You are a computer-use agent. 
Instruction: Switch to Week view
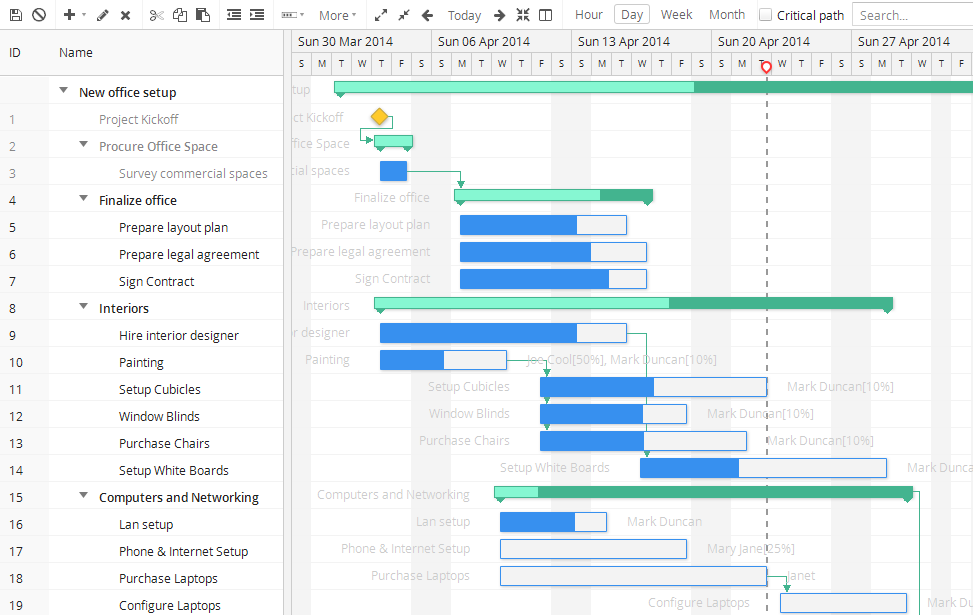tap(676, 14)
